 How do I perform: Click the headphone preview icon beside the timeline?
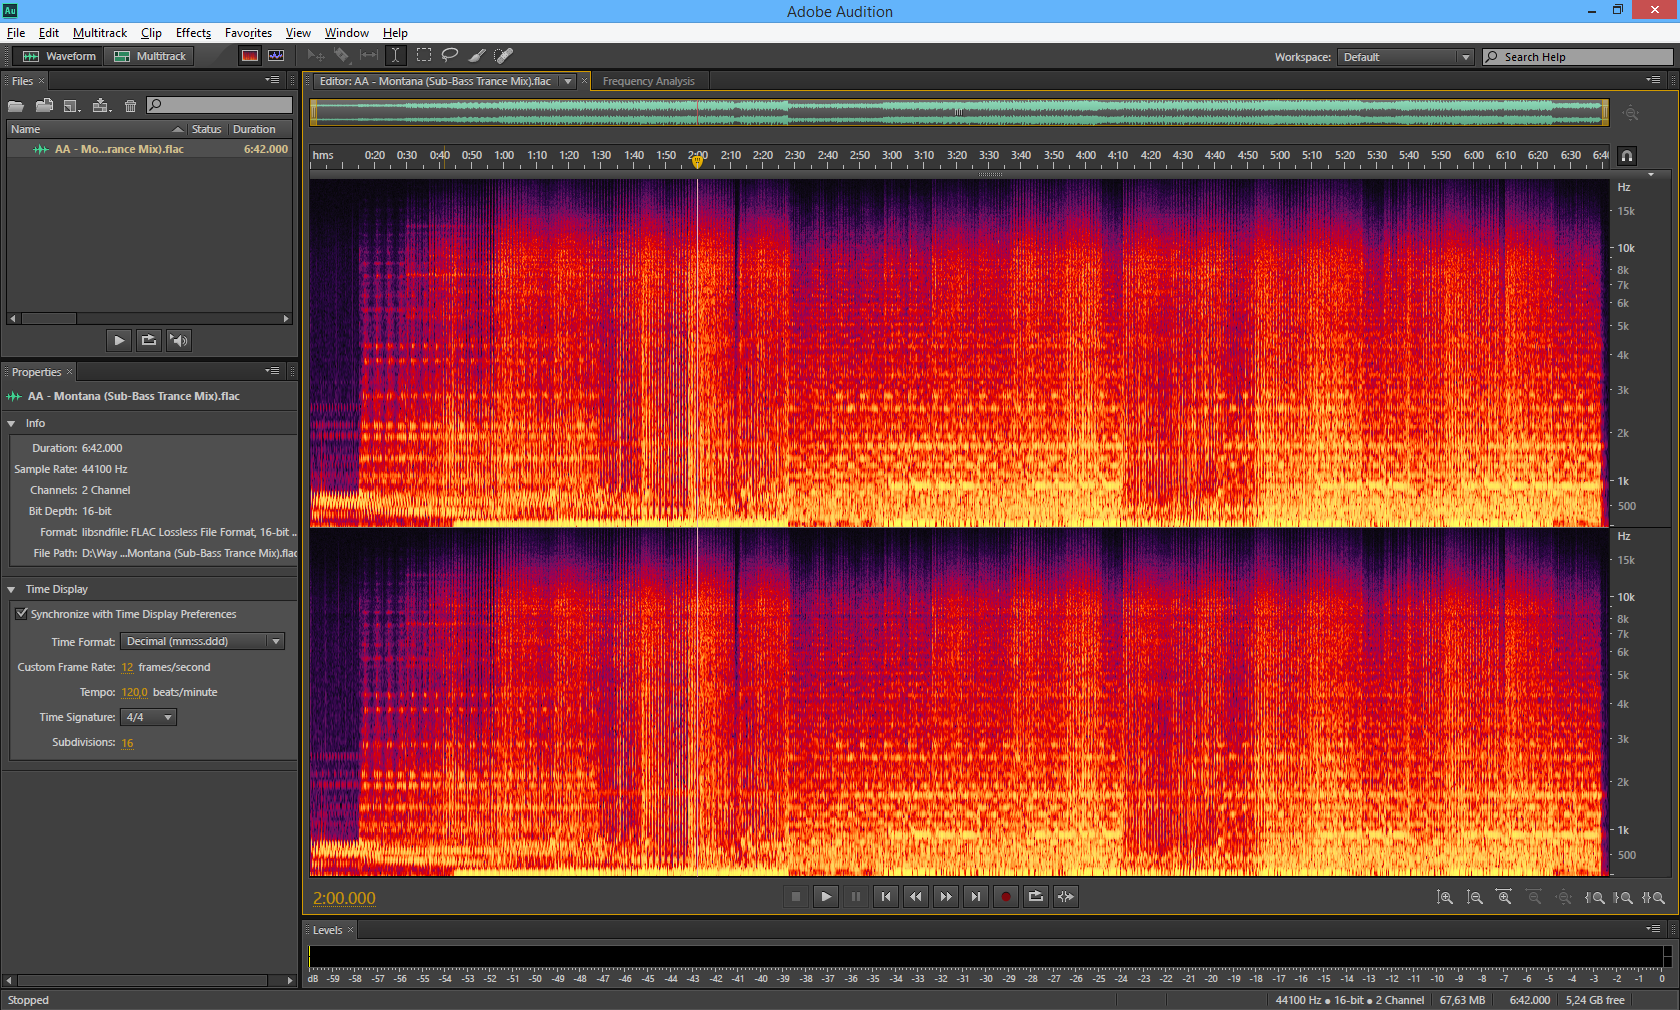click(1627, 156)
